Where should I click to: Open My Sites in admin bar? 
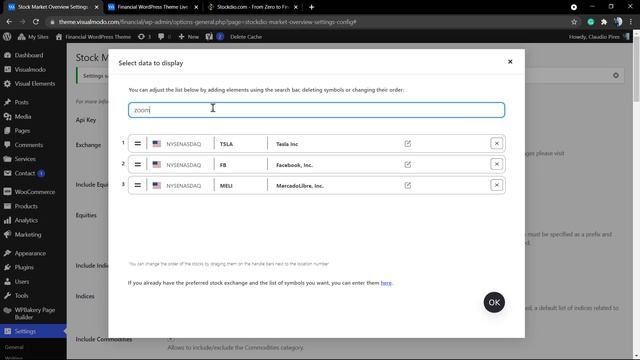(x=33, y=36)
